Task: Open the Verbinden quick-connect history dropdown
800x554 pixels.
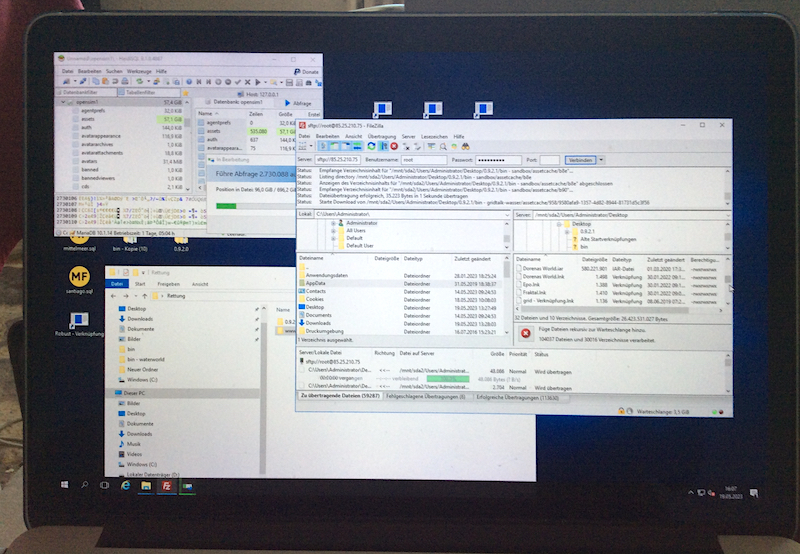Action: [x=600, y=160]
